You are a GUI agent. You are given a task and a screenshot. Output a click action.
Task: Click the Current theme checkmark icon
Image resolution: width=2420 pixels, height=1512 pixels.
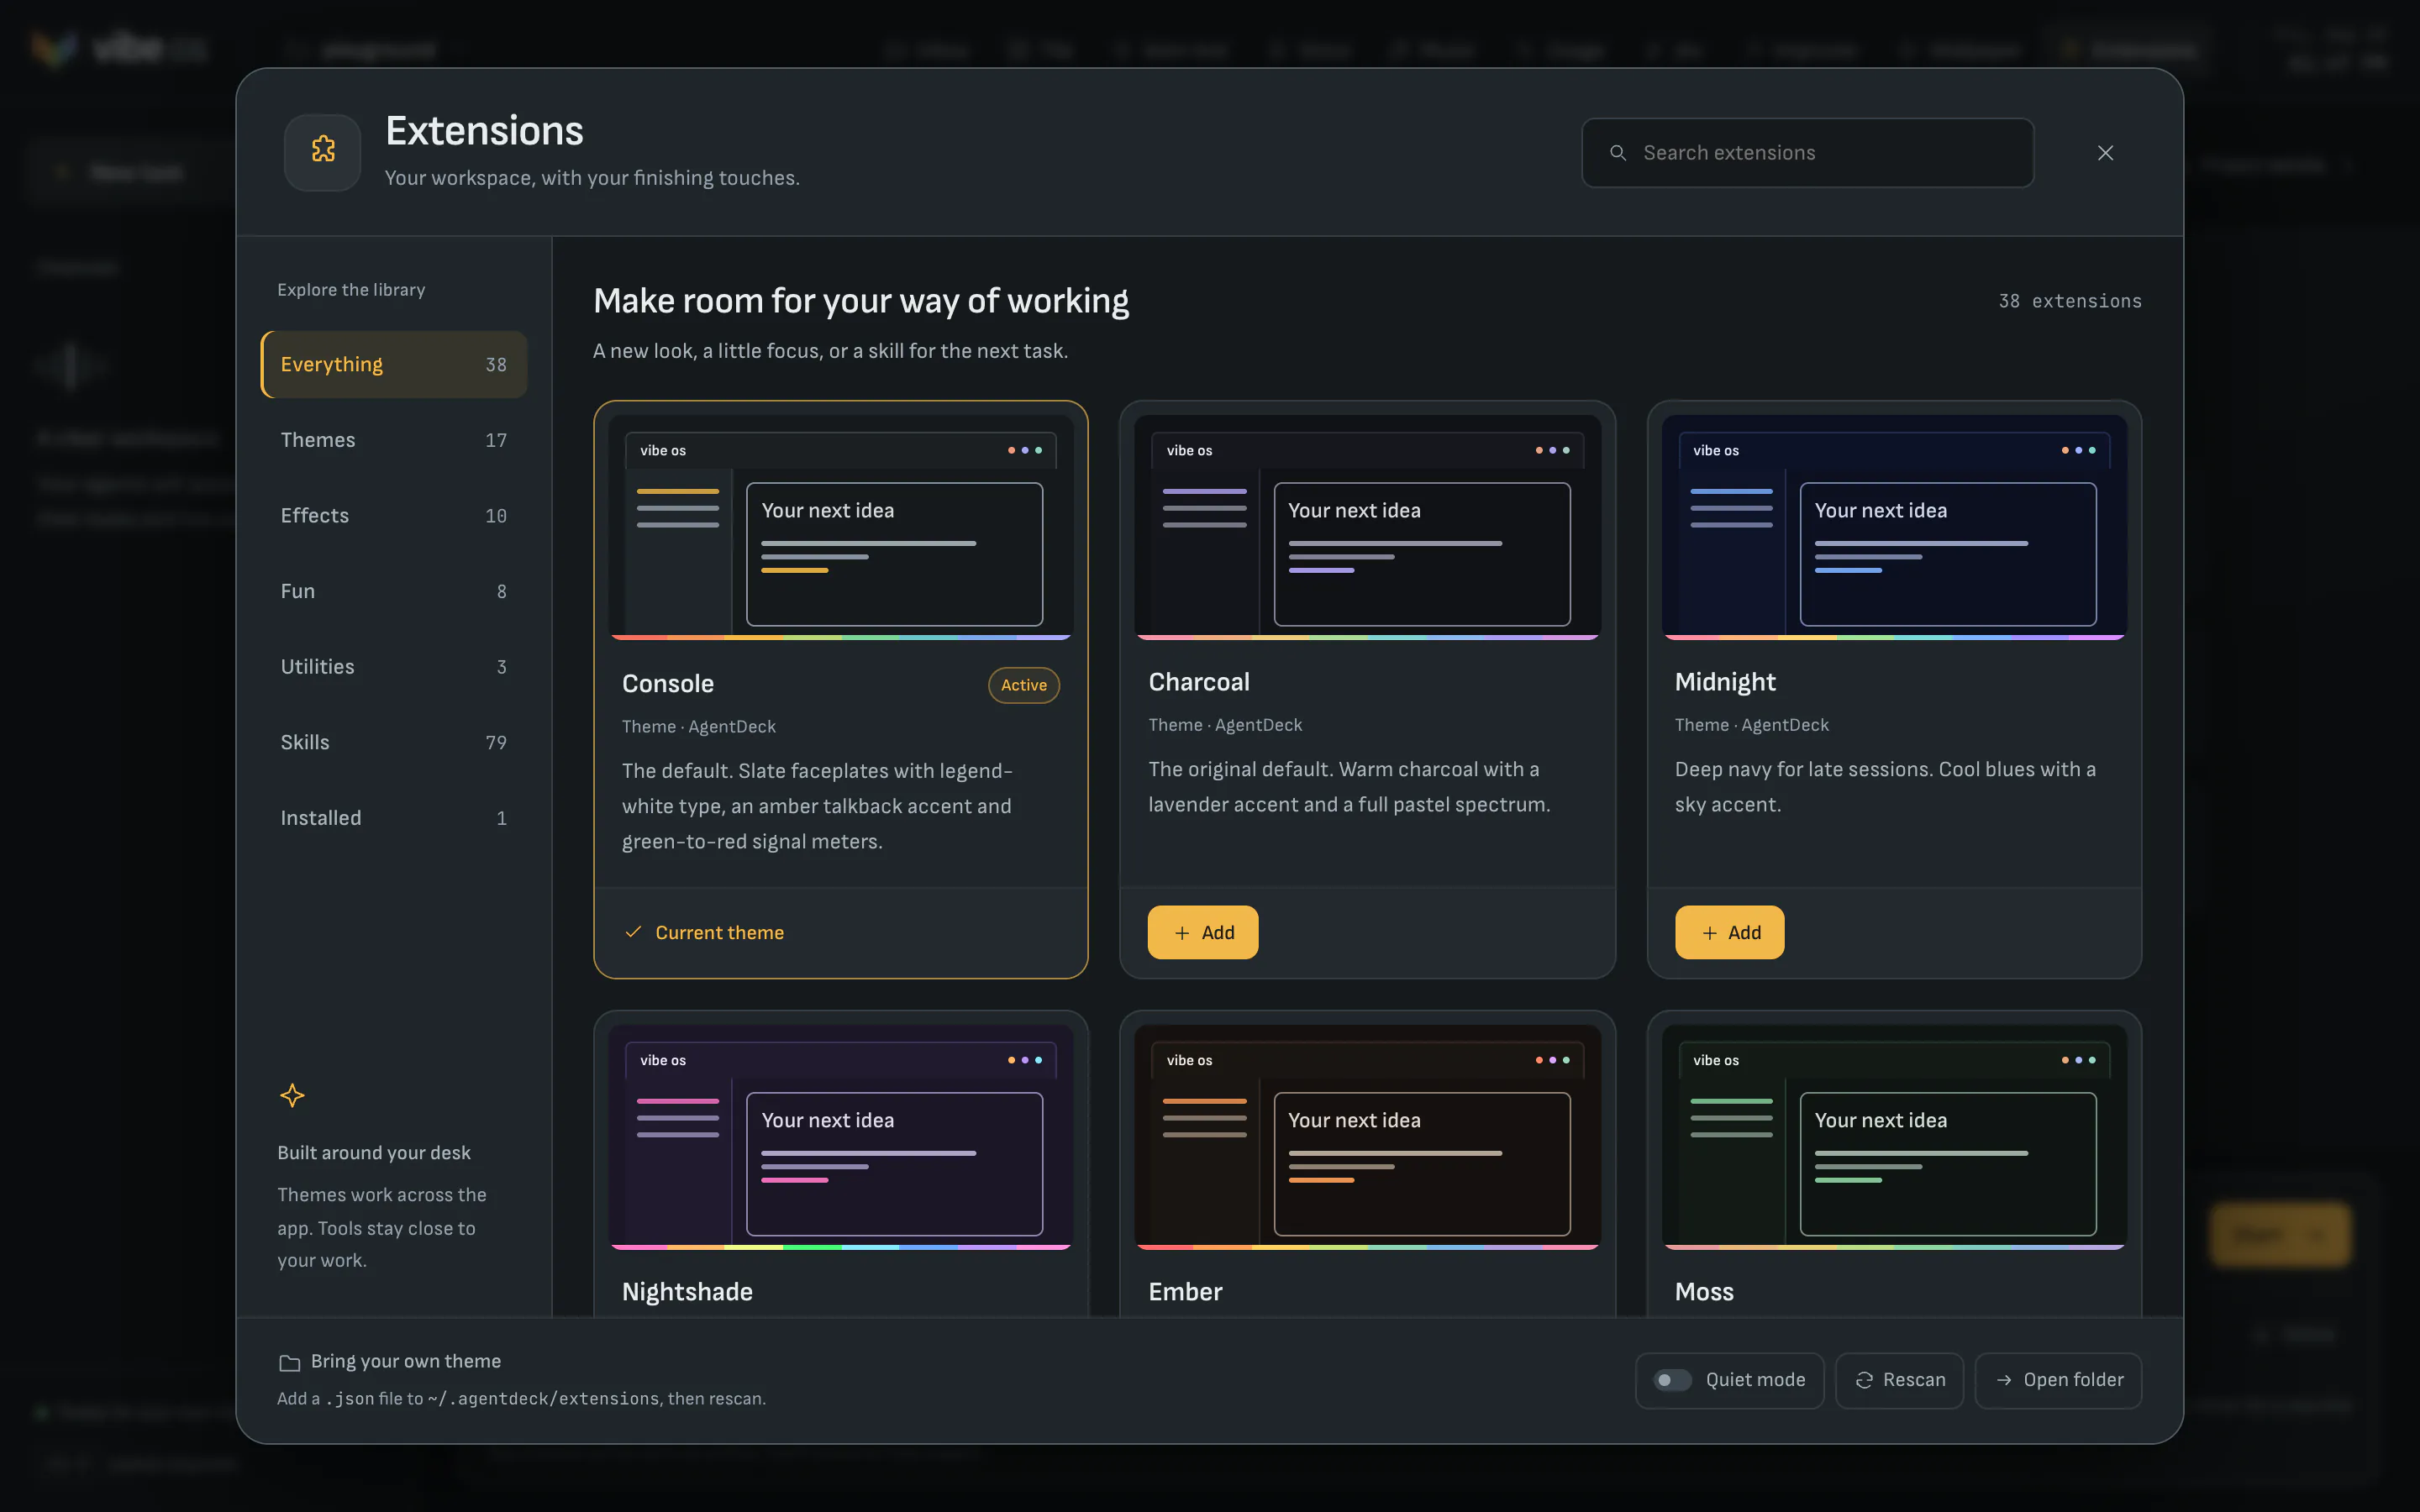pos(633,932)
